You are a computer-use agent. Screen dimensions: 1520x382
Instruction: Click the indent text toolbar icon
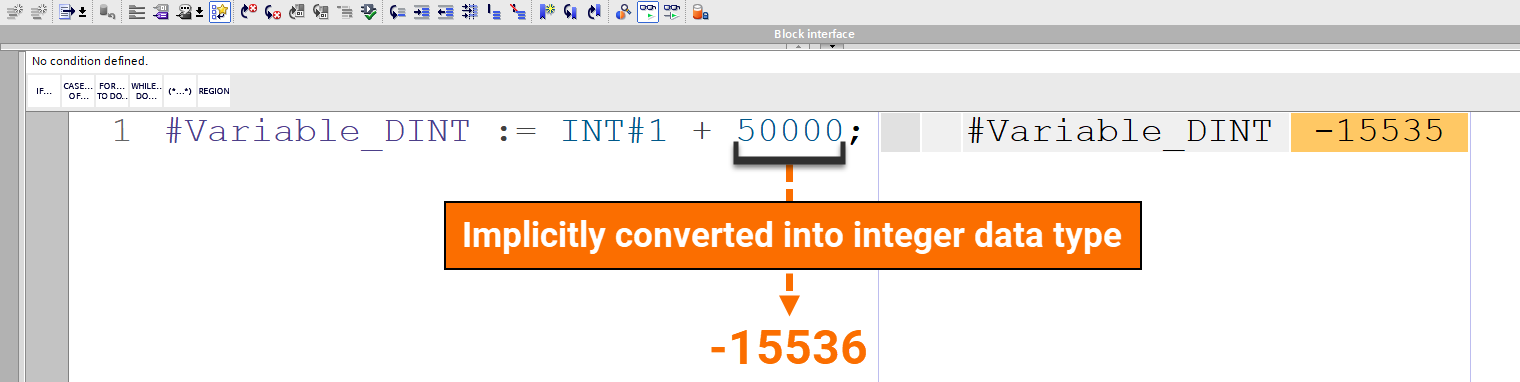422,12
